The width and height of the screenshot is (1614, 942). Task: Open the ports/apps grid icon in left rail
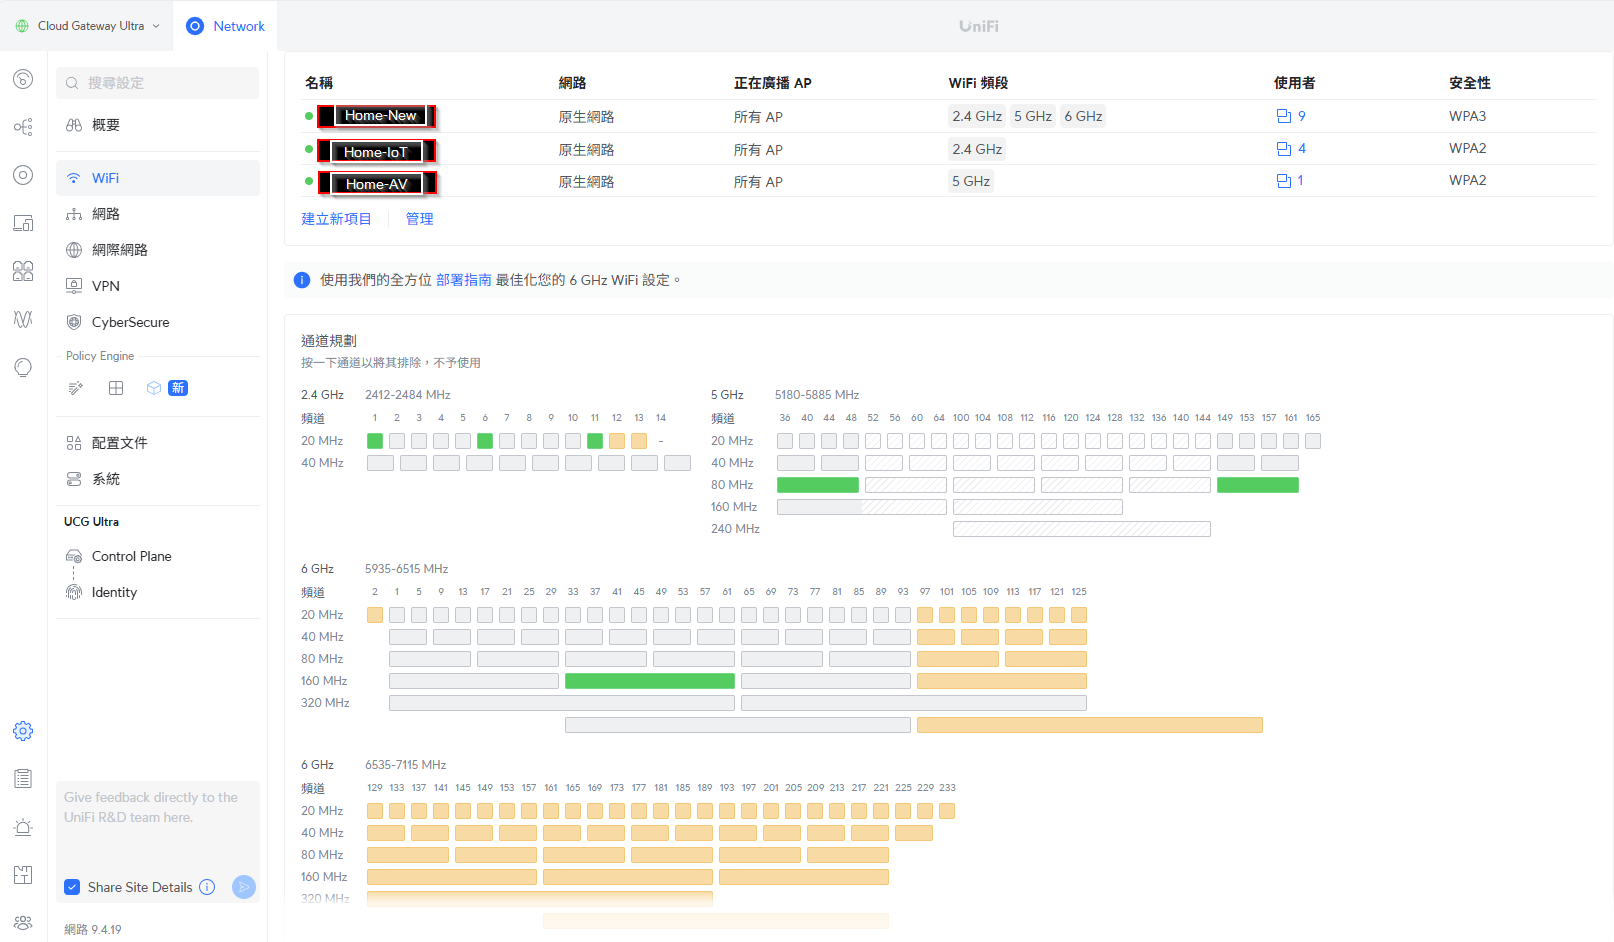point(23,271)
